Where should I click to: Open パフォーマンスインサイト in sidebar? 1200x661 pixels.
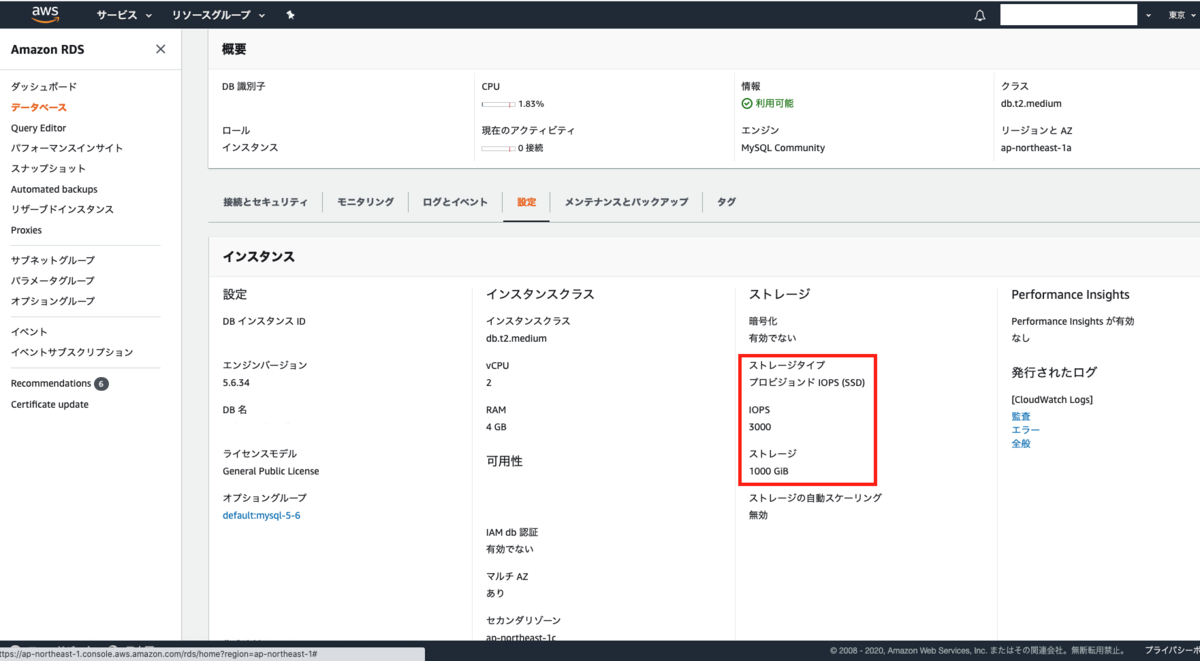(67, 148)
